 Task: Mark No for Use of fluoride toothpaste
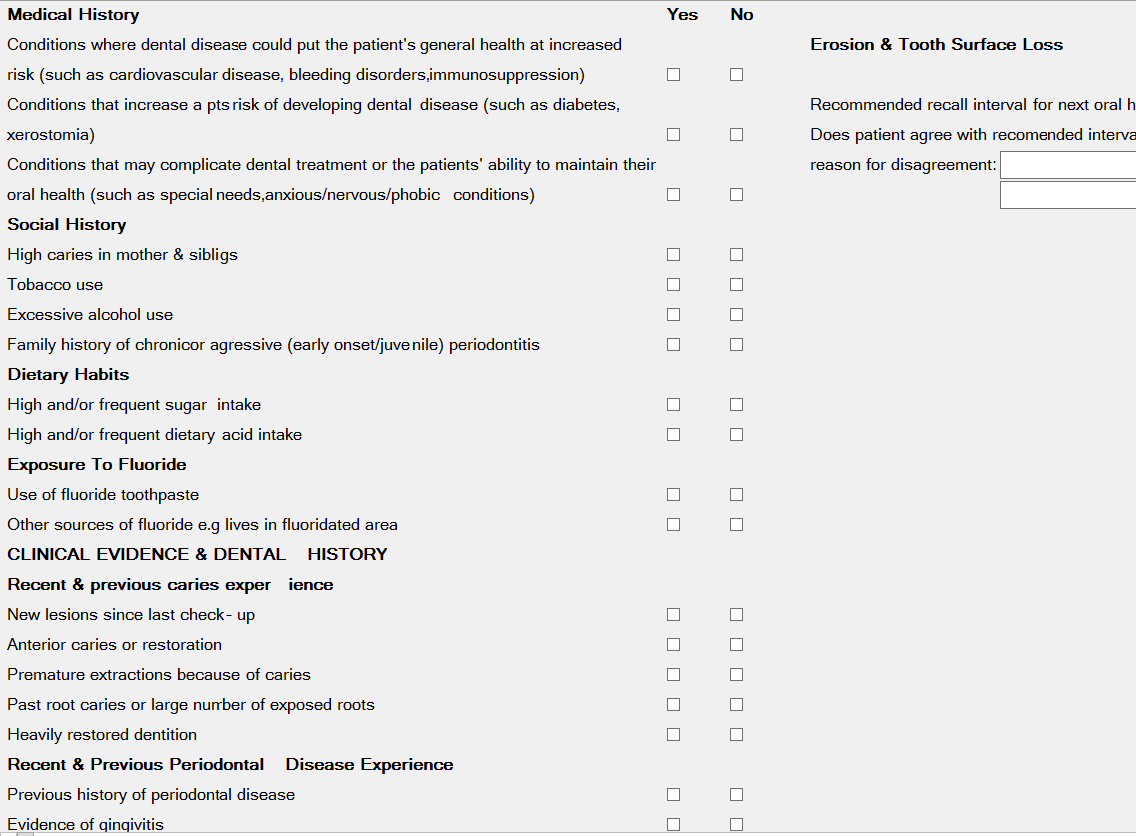coord(737,495)
